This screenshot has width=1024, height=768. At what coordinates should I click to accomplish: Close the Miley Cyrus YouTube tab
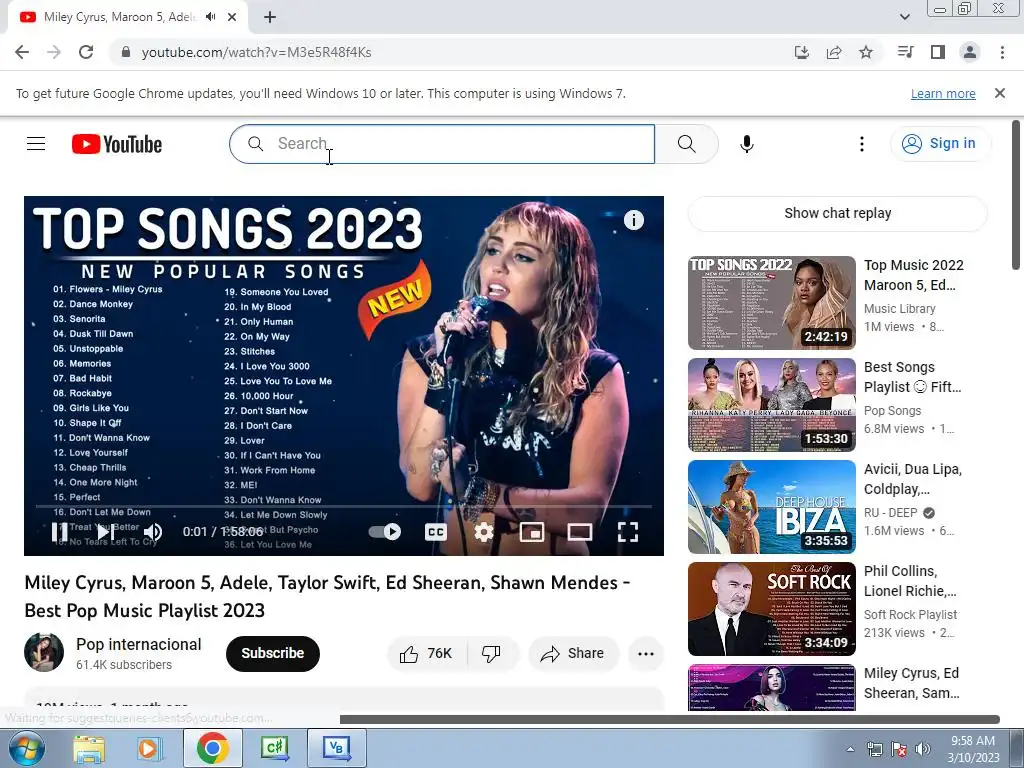point(232,17)
